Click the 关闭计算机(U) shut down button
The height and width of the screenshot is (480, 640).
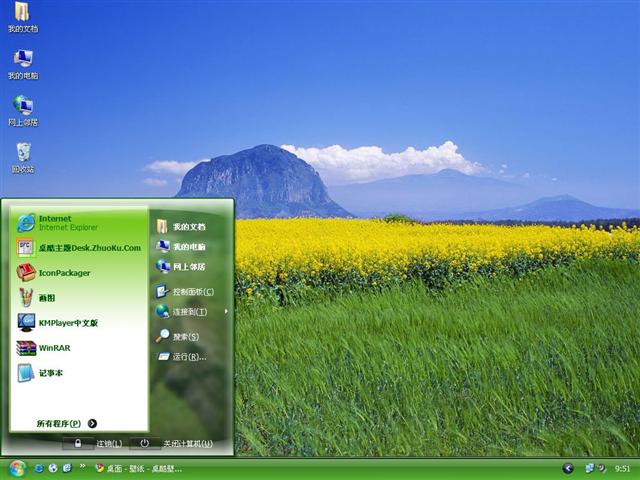tap(172, 443)
